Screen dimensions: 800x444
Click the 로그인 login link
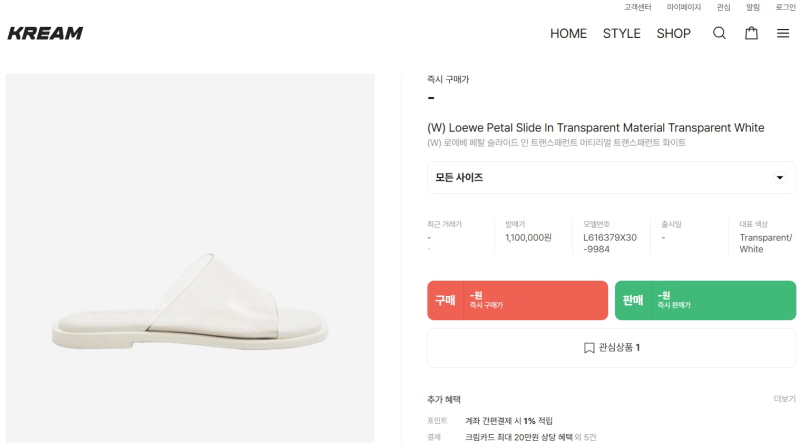click(785, 7)
